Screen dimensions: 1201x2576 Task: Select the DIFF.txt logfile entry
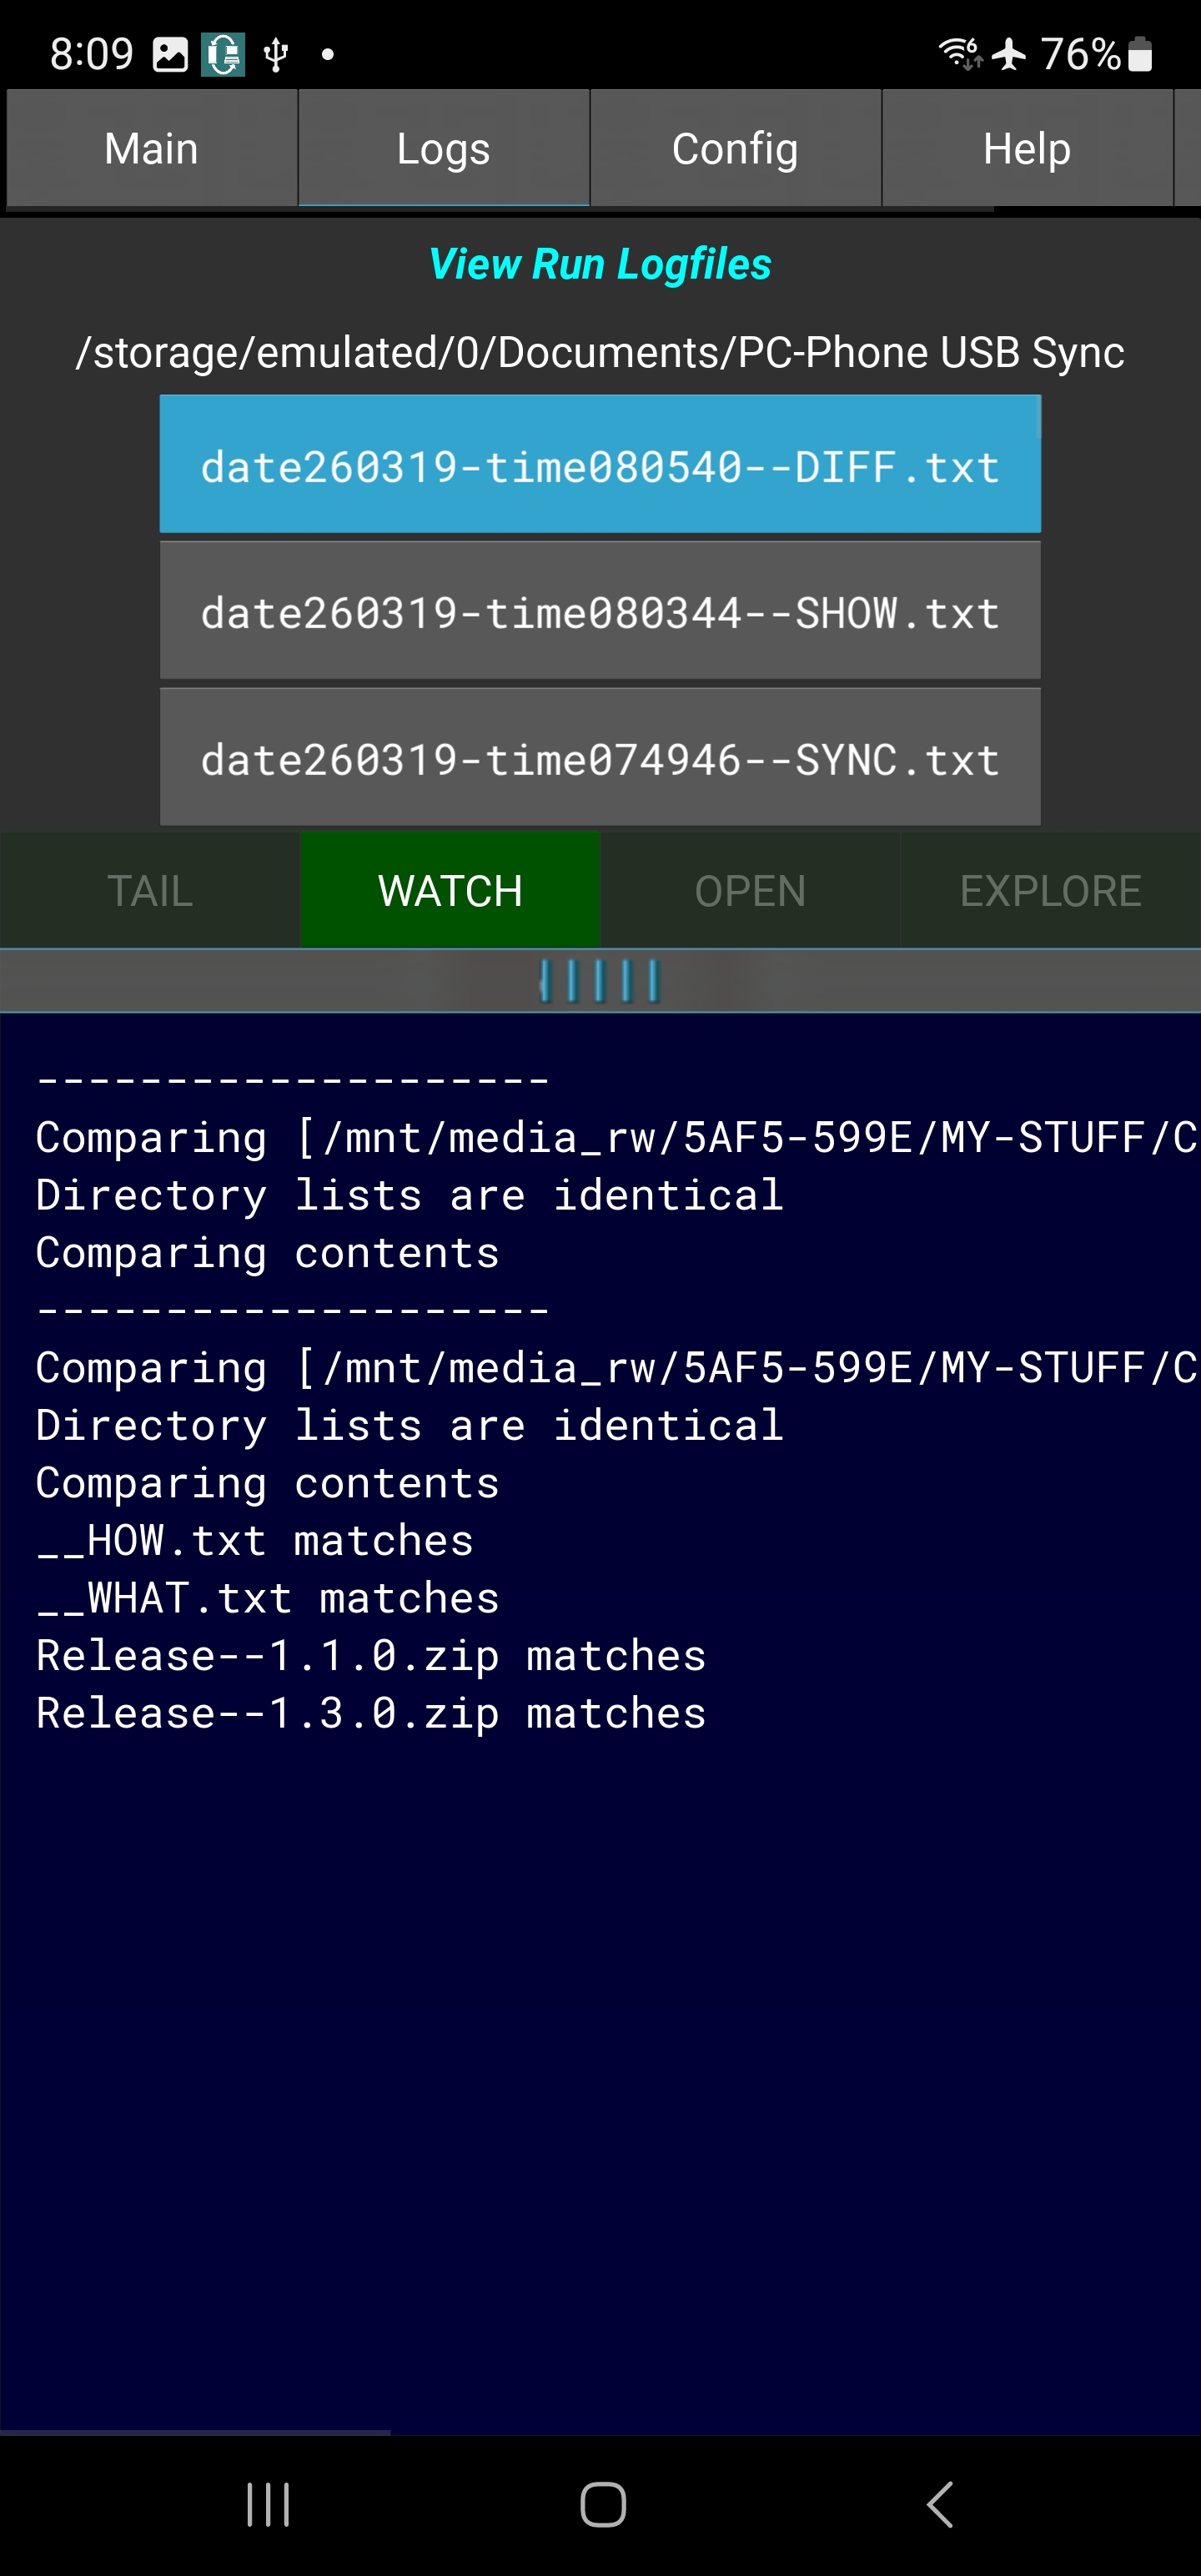(600, 465)
